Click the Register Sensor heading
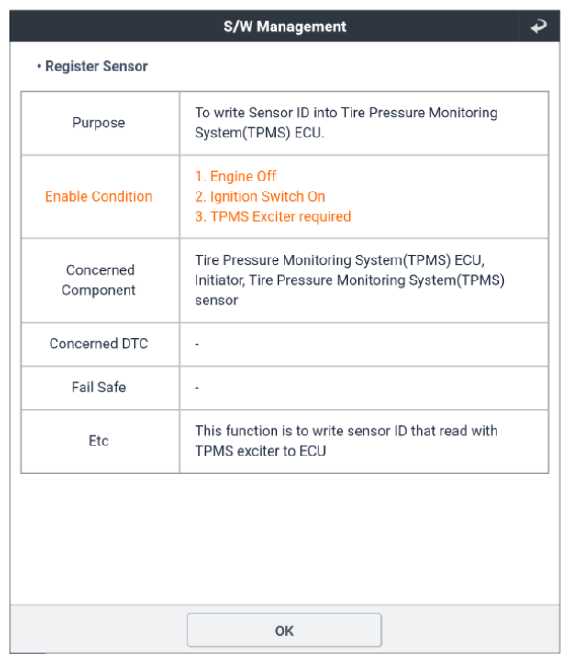 pos(96,66)
